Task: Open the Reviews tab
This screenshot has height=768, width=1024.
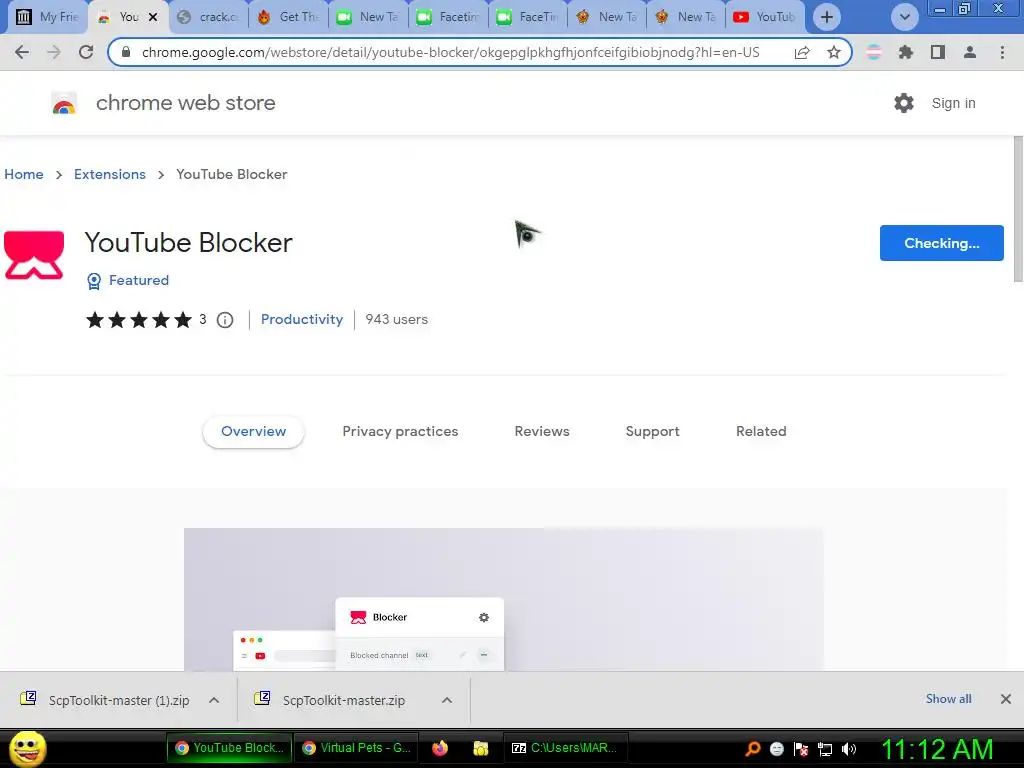Action: point(542,432)
